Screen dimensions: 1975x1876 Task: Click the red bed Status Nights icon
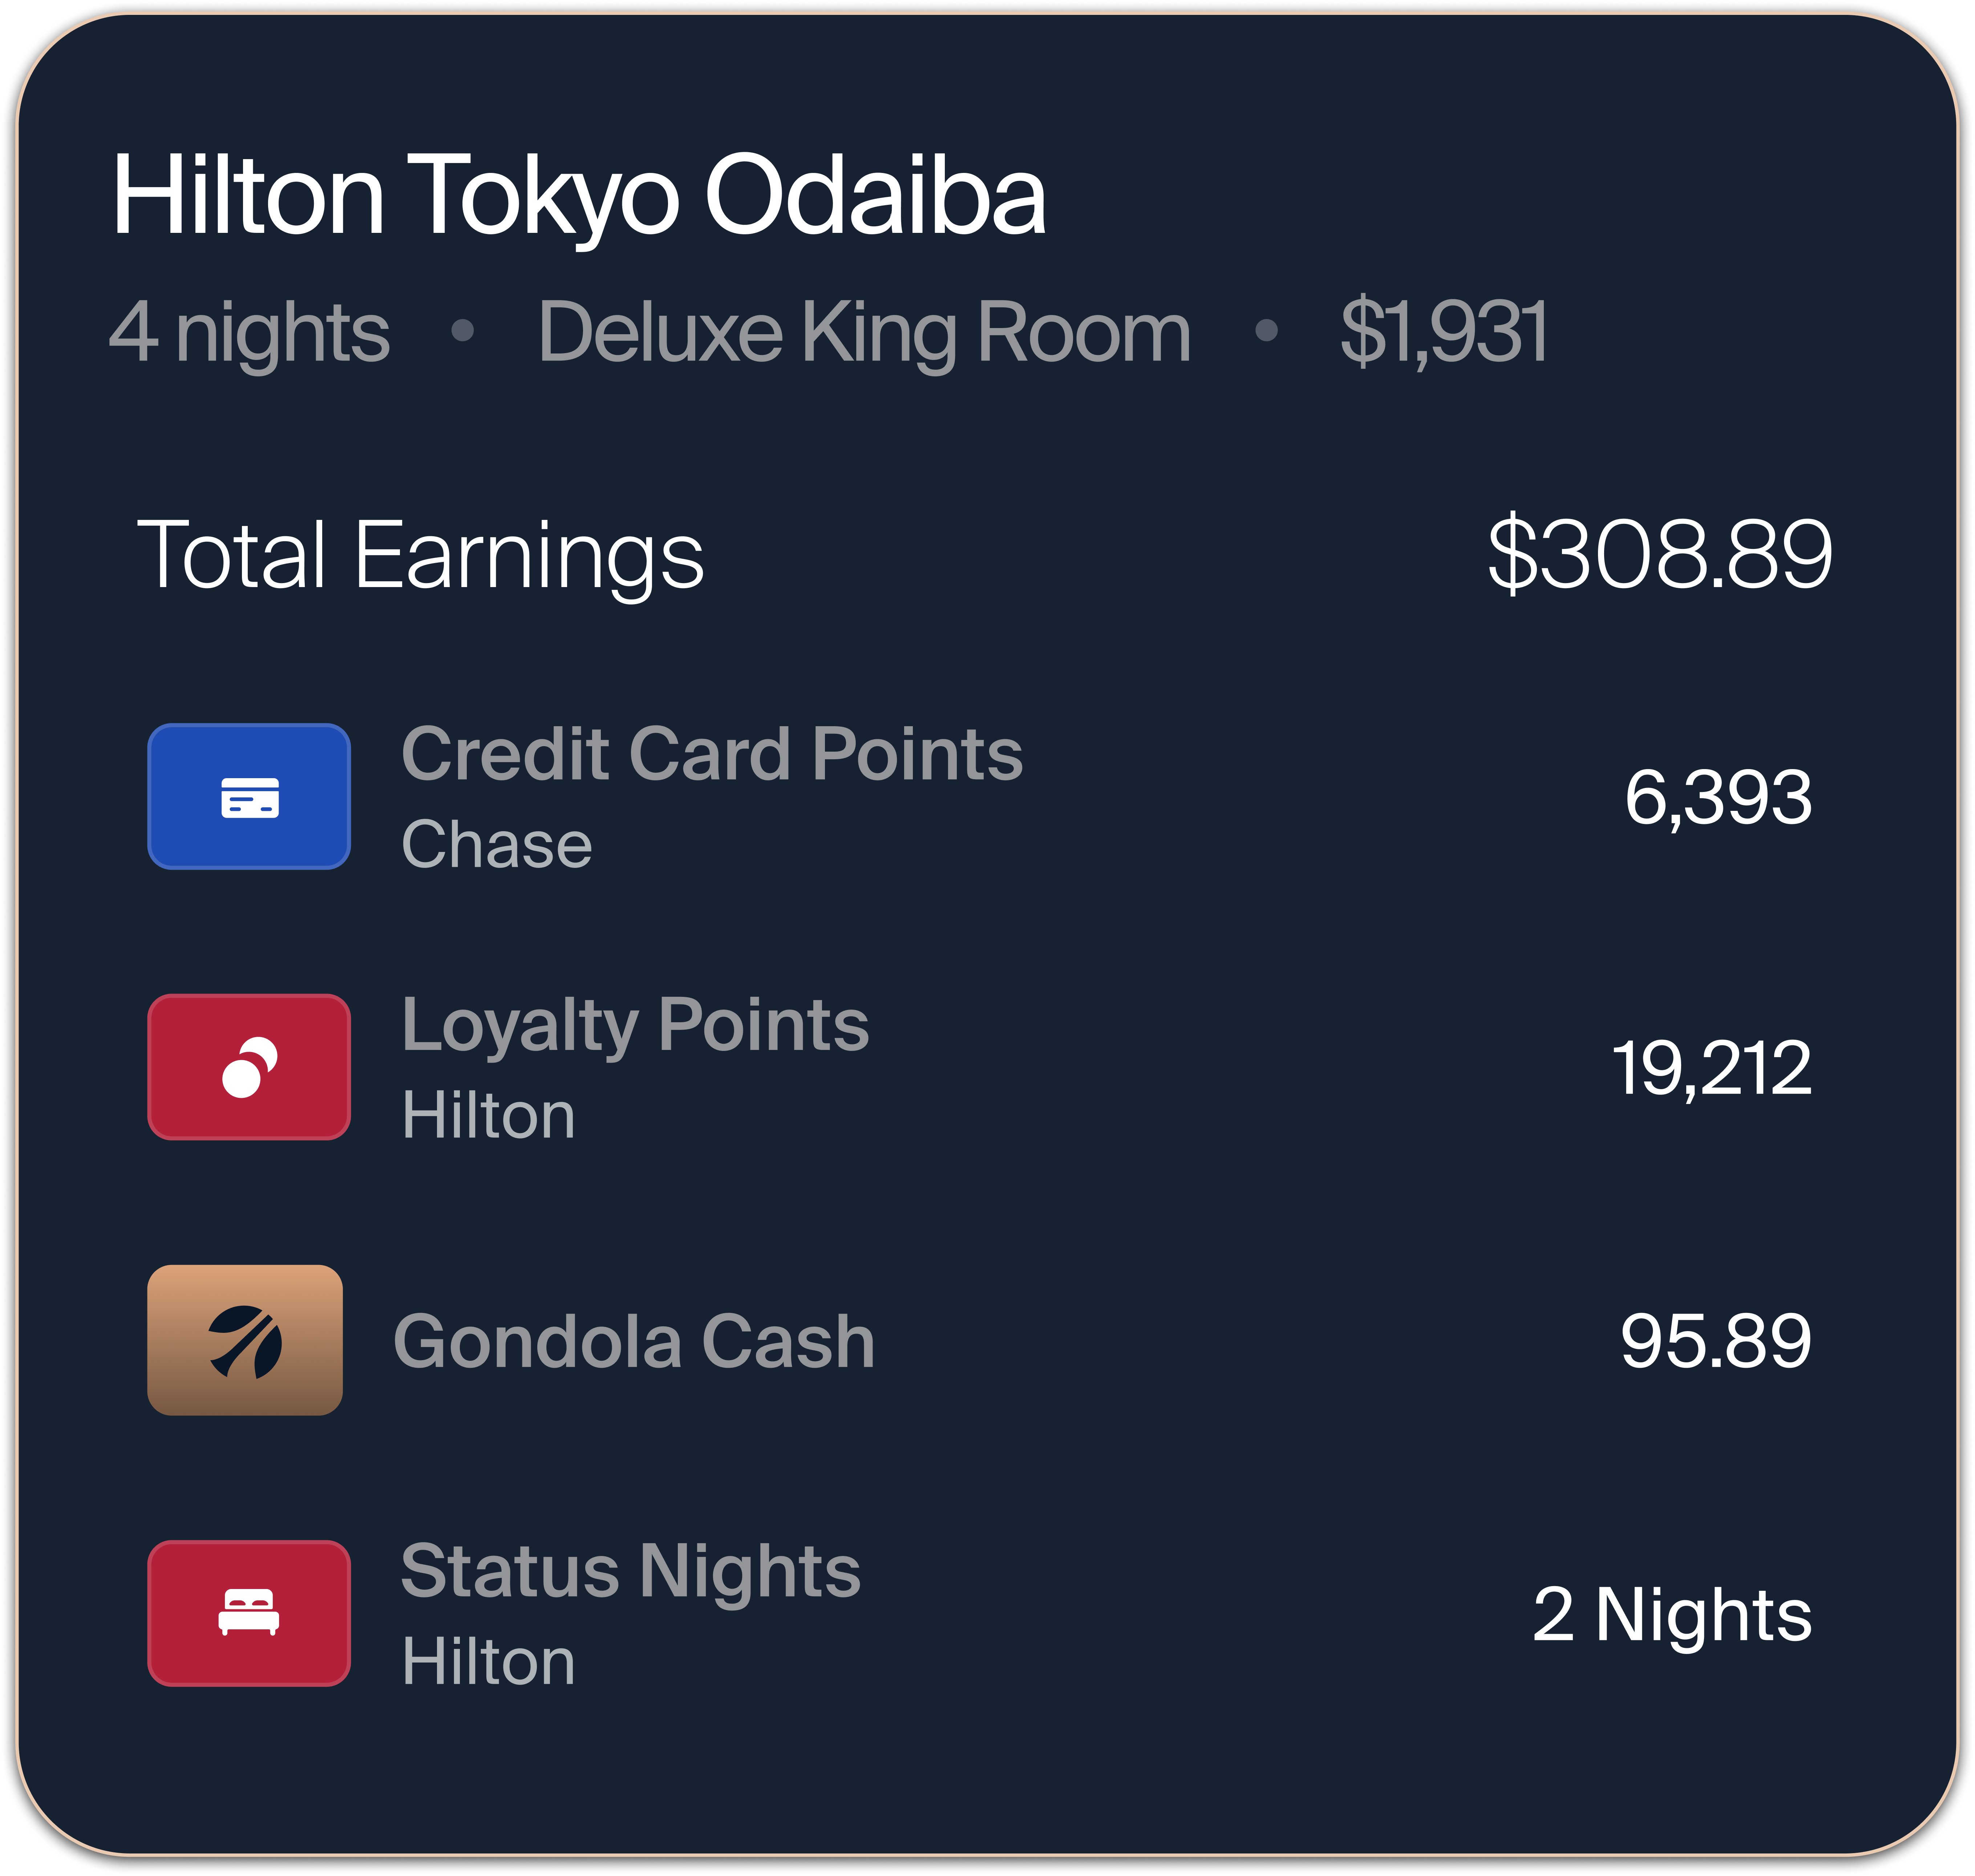click(249, 1613)
